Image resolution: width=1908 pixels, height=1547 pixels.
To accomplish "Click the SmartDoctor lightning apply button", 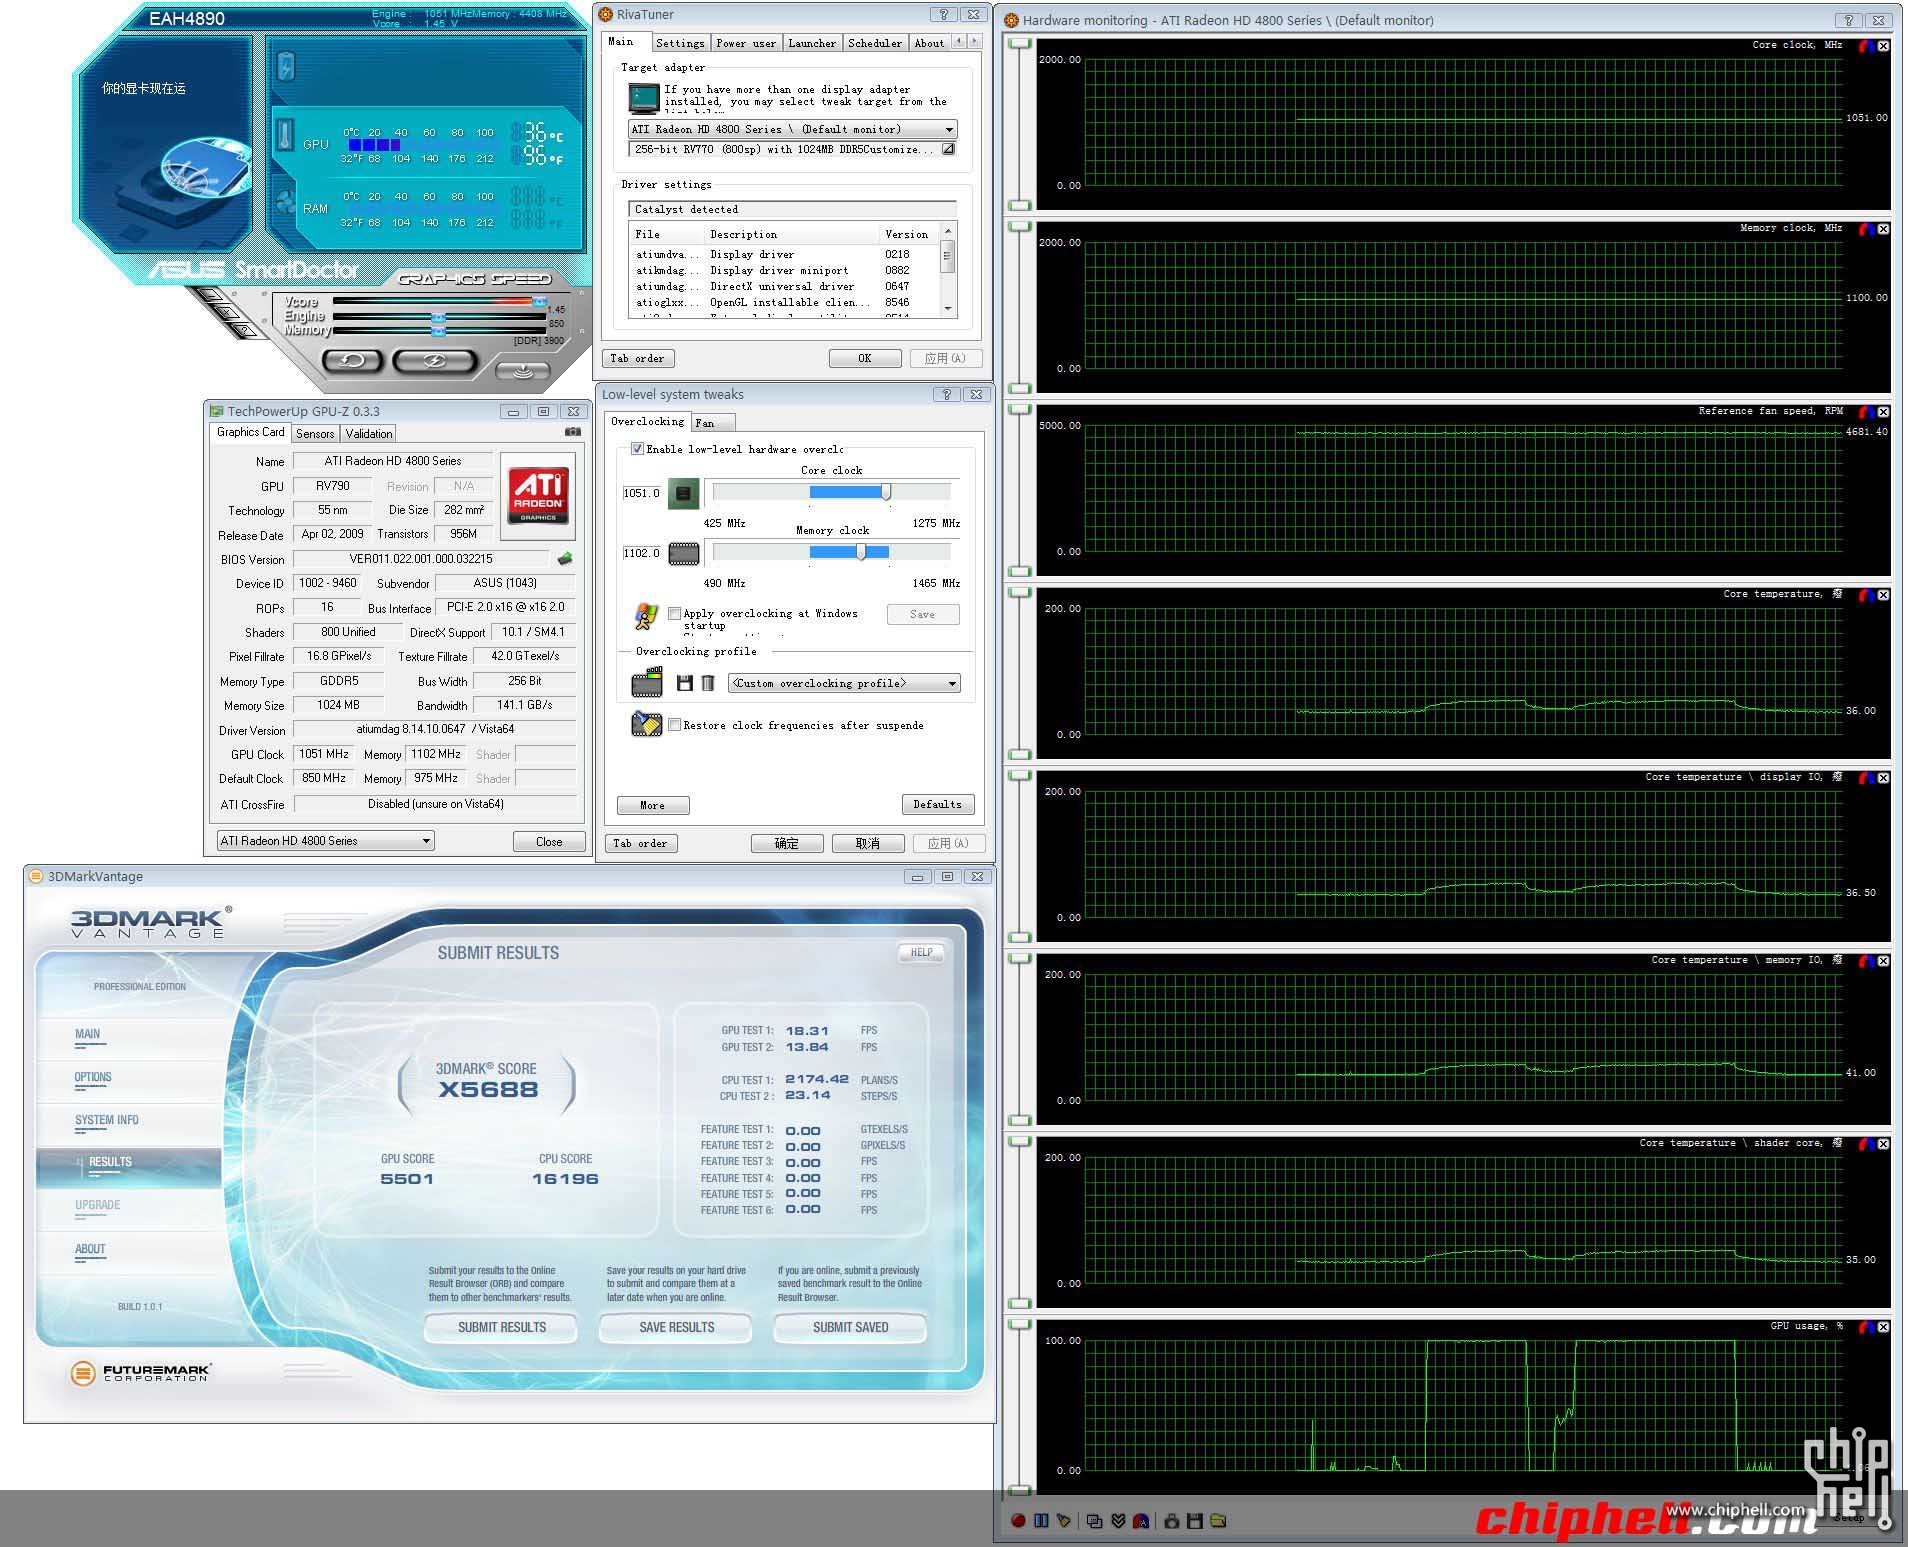I will pyautogui.click(x=435, y=360).
